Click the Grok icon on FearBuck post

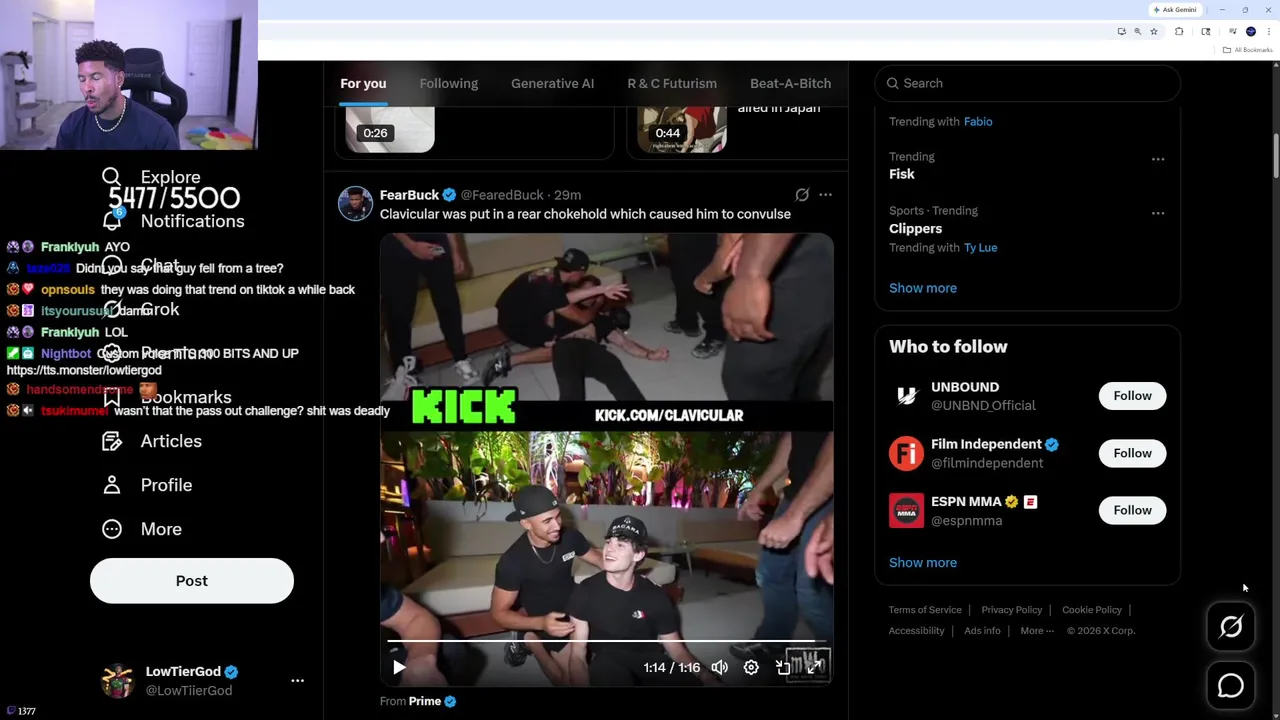(802, 195)
